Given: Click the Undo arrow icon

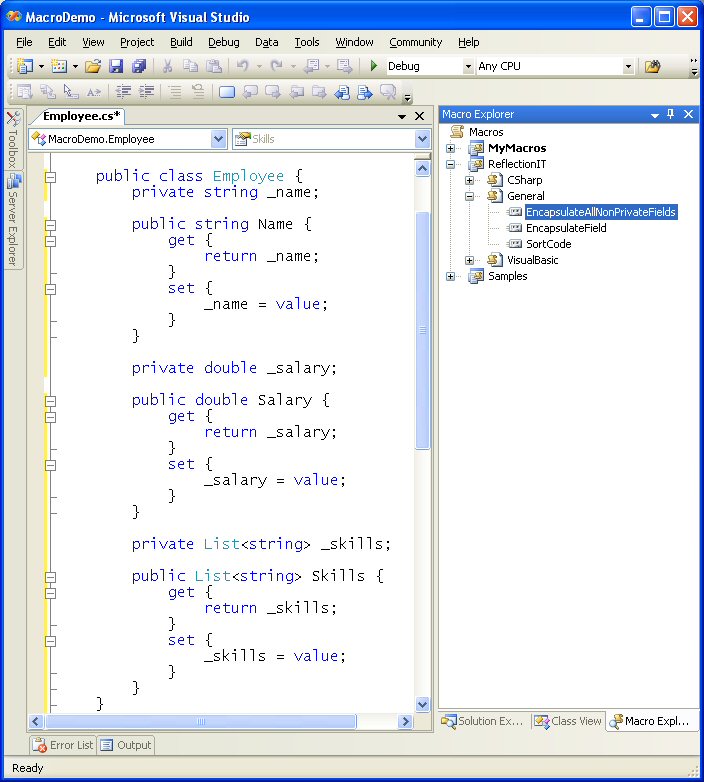Looking at the screenshot, I should (x=243, y=66).
